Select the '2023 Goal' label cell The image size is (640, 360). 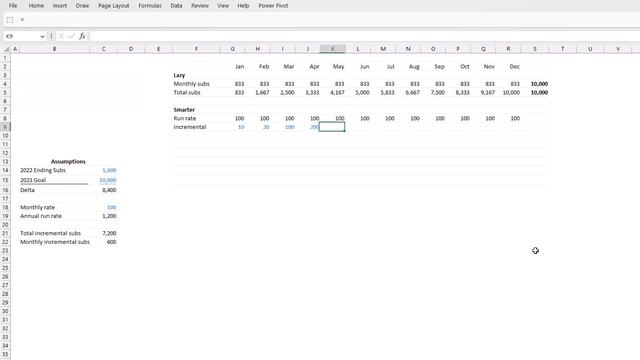(33, 180)
